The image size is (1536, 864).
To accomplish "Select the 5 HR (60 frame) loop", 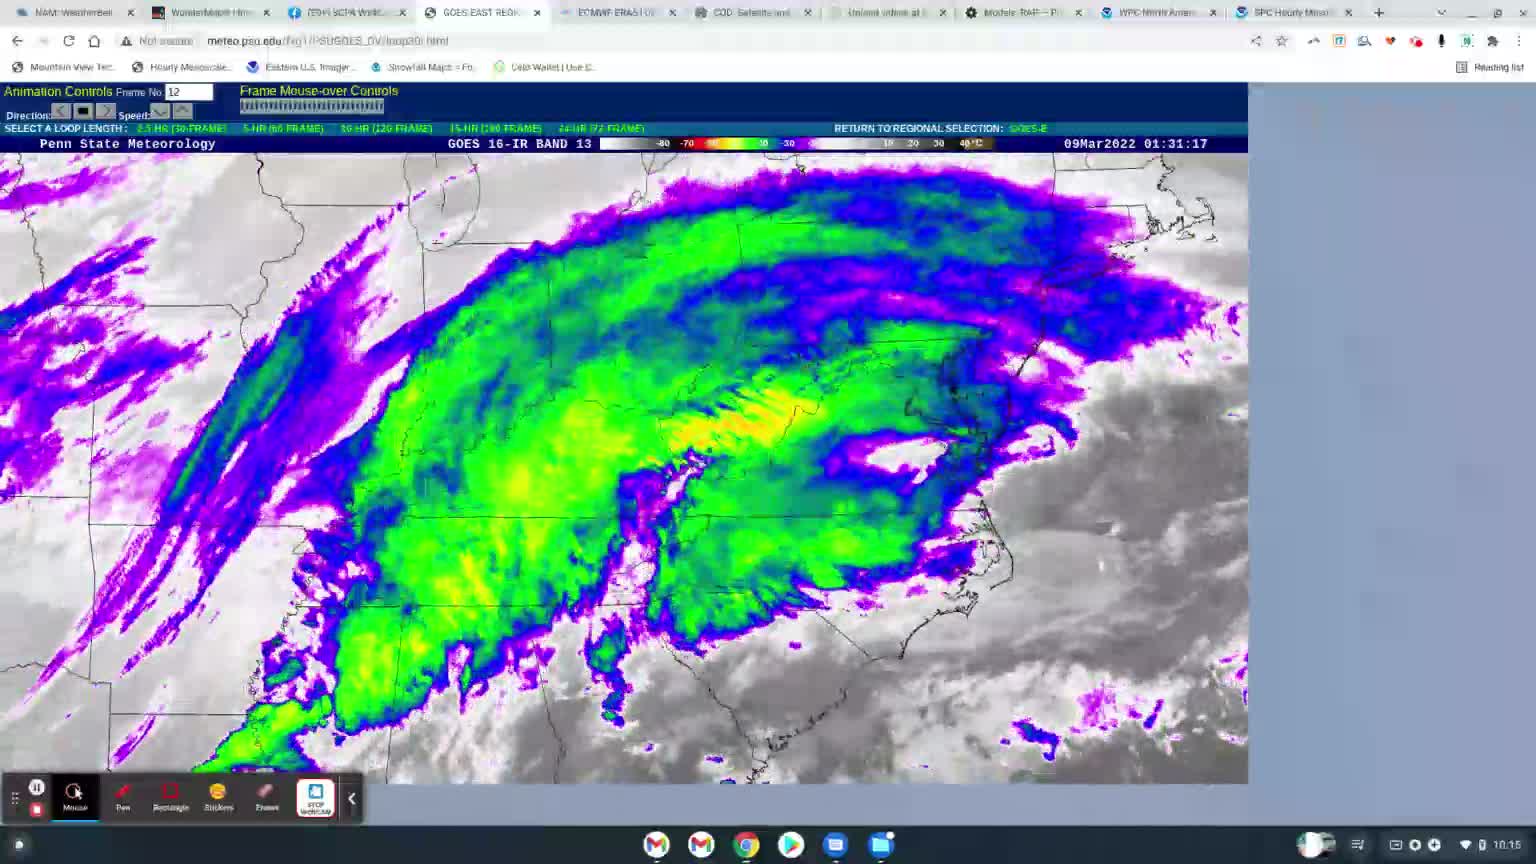I will pos(283,128).
